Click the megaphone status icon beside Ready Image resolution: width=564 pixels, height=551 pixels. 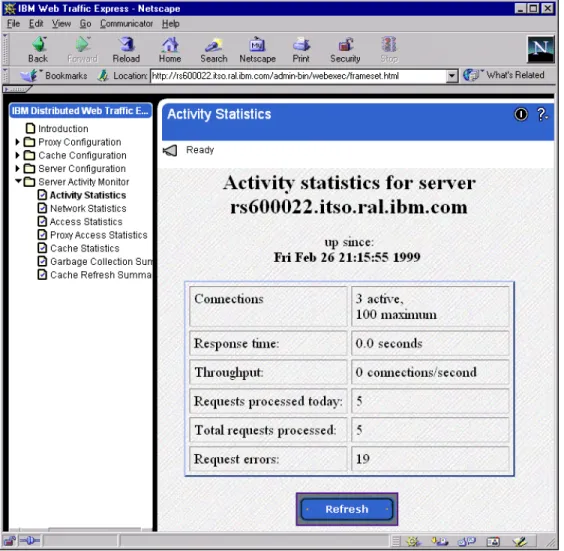coord(170,150)
